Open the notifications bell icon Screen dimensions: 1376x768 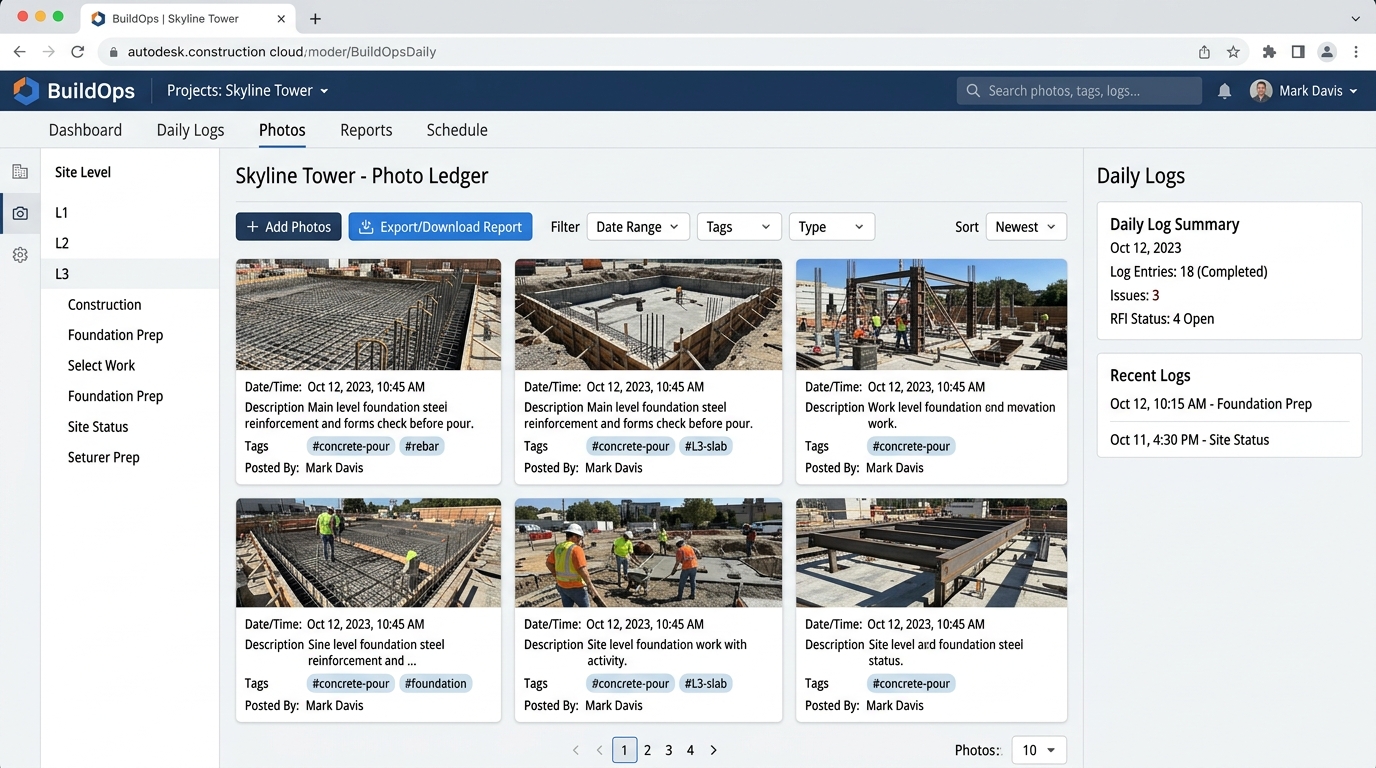(1224, 91)
